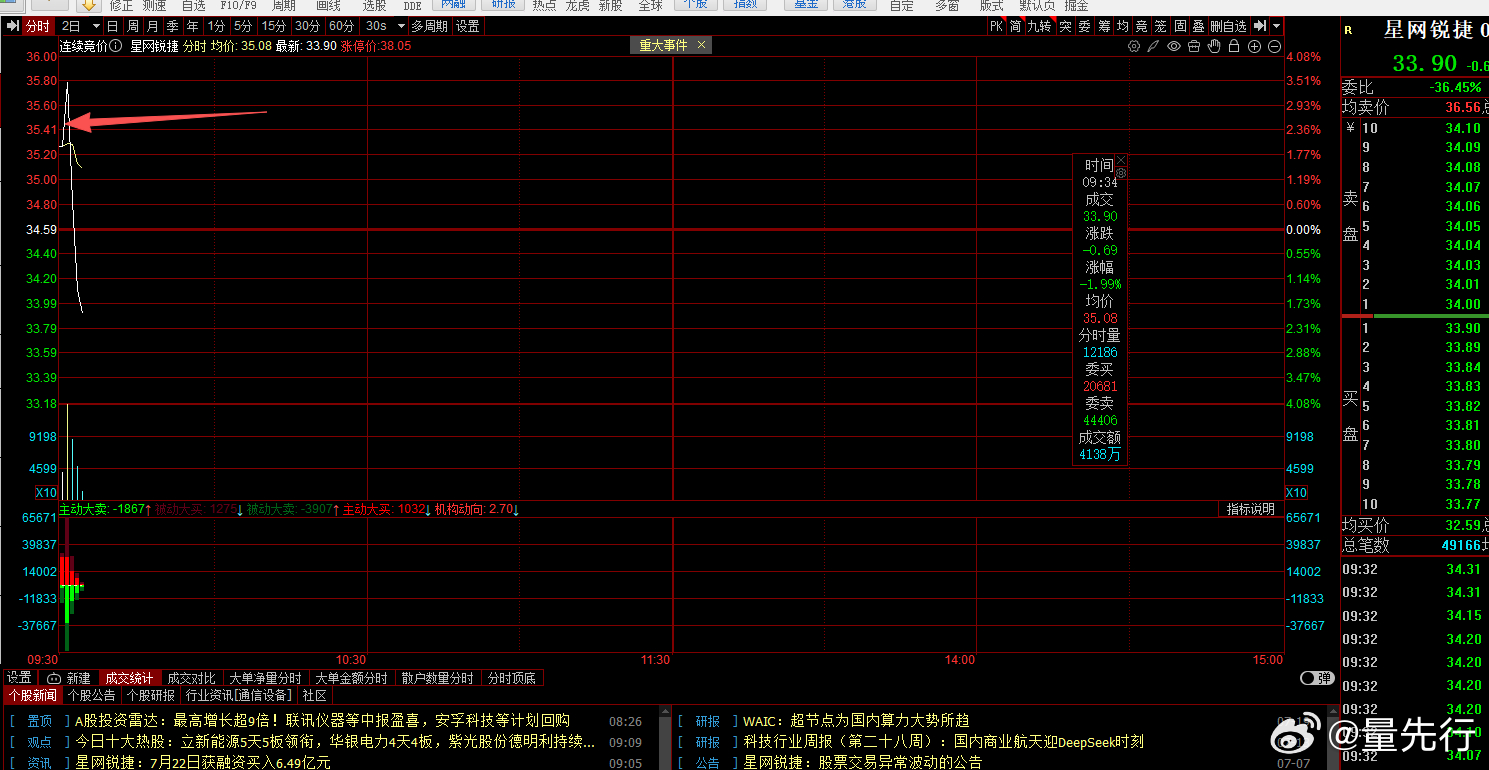Click 删自选 remove from watchlist
The height and width of the screenshot is (770, 1489).
[x=1229, y=26]
